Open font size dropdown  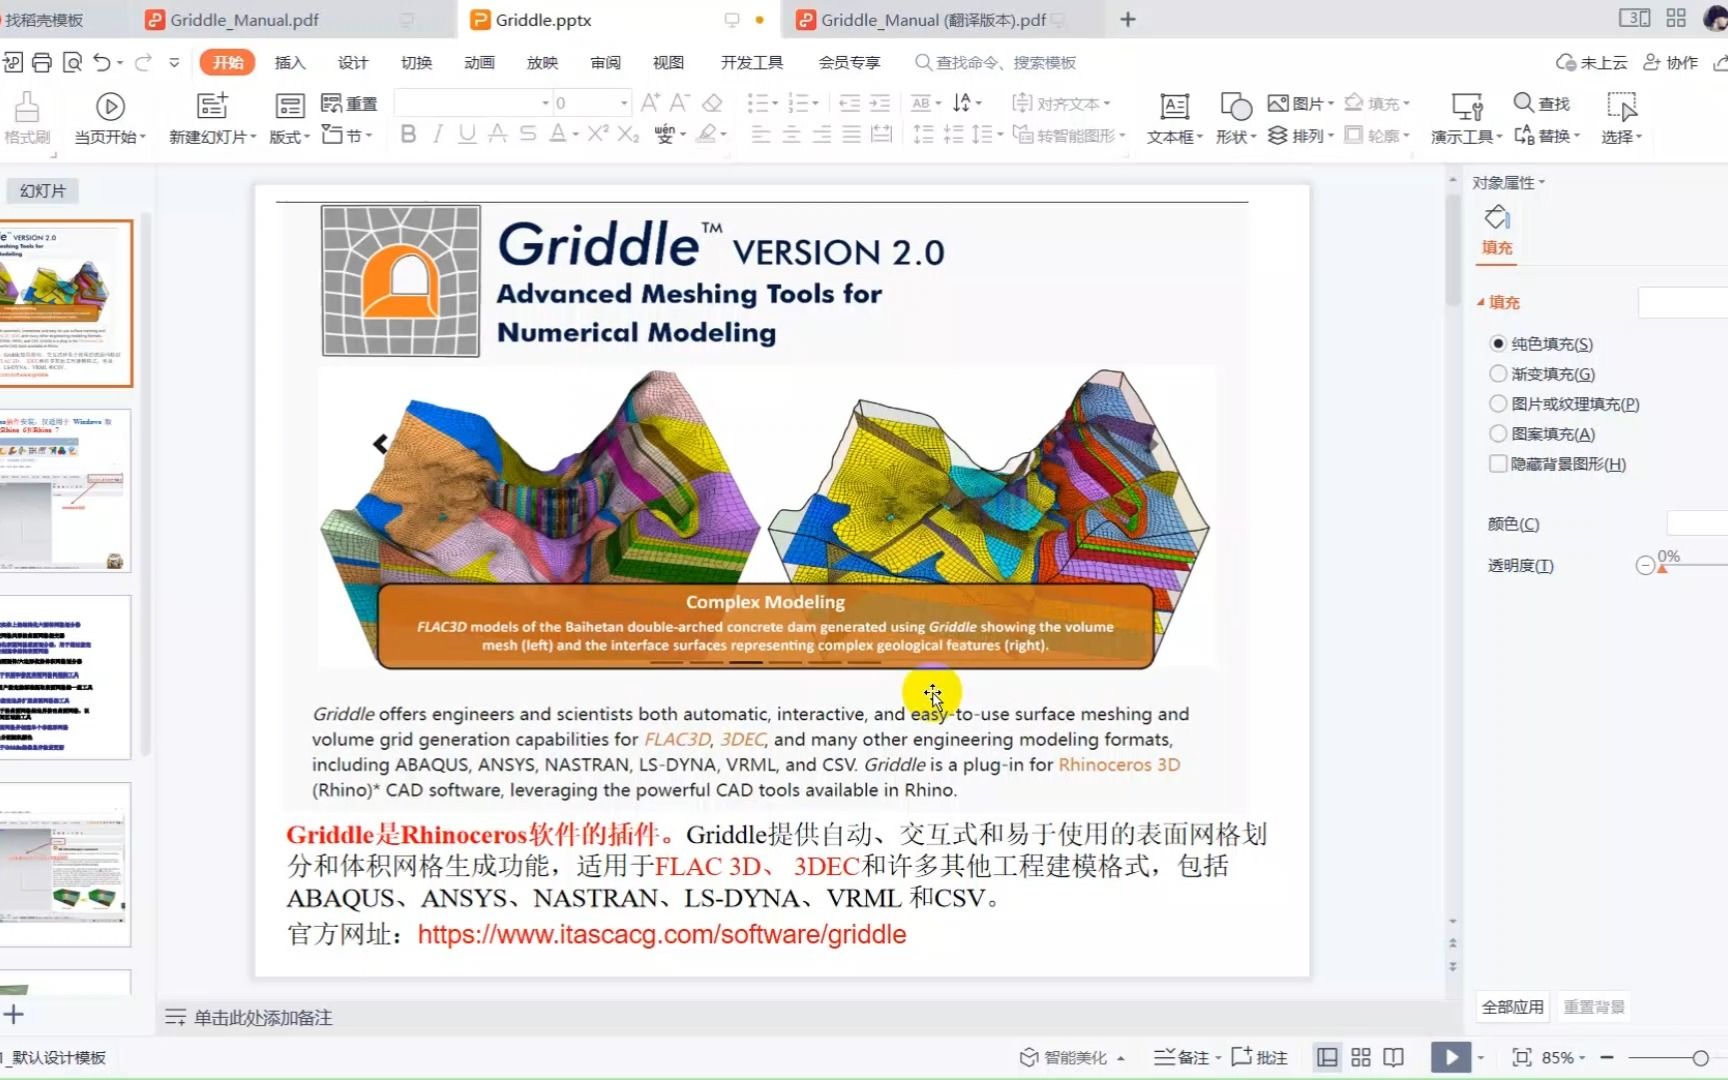(624, 102)
